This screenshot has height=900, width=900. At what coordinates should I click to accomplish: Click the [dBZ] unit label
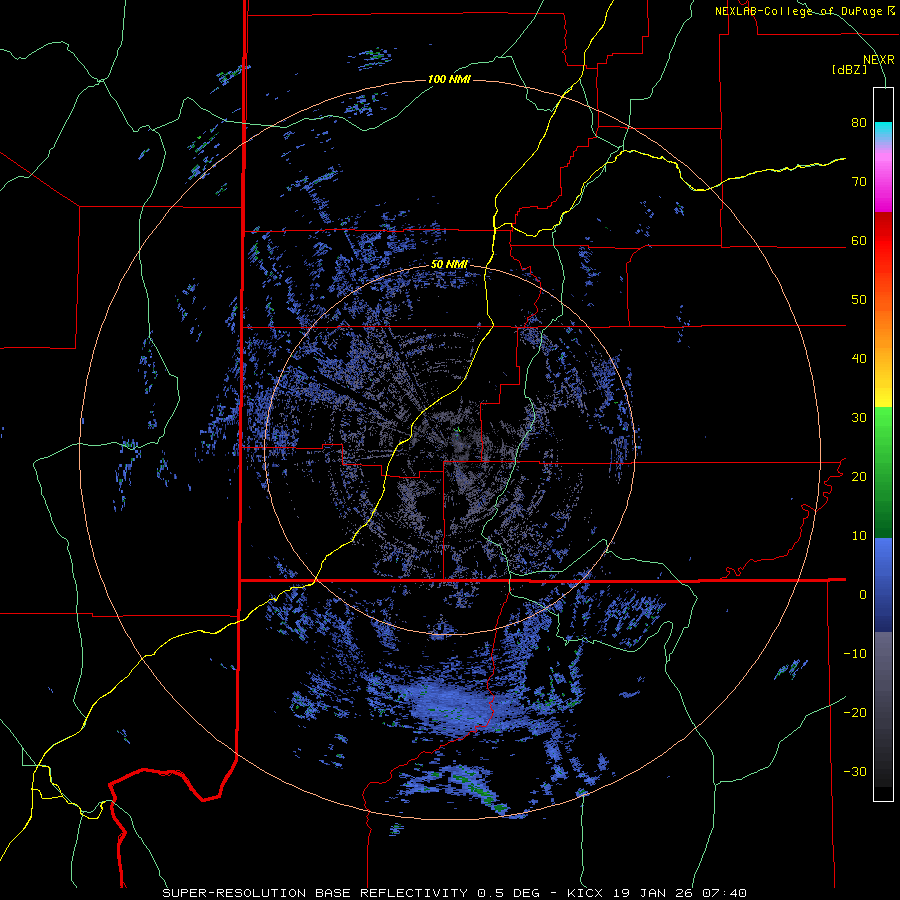coord(849,70)
